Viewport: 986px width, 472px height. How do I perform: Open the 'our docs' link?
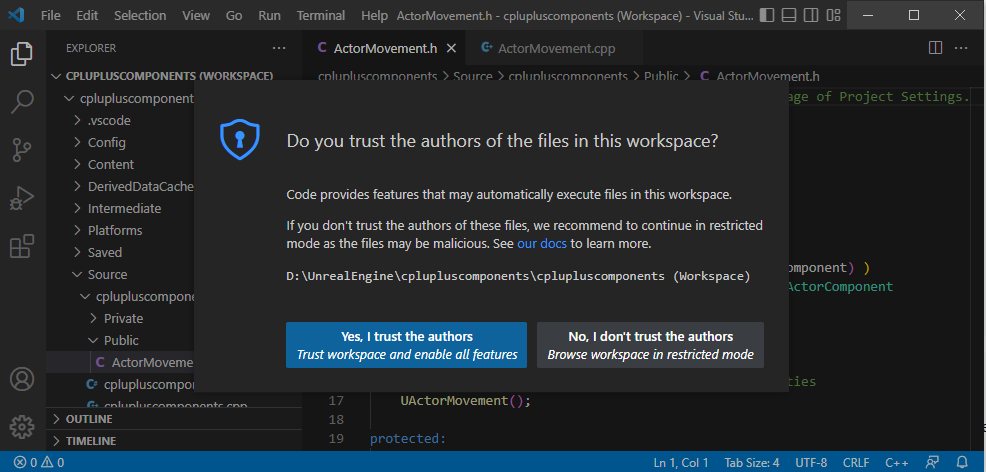pyautogui.click(x=541, y=243)
